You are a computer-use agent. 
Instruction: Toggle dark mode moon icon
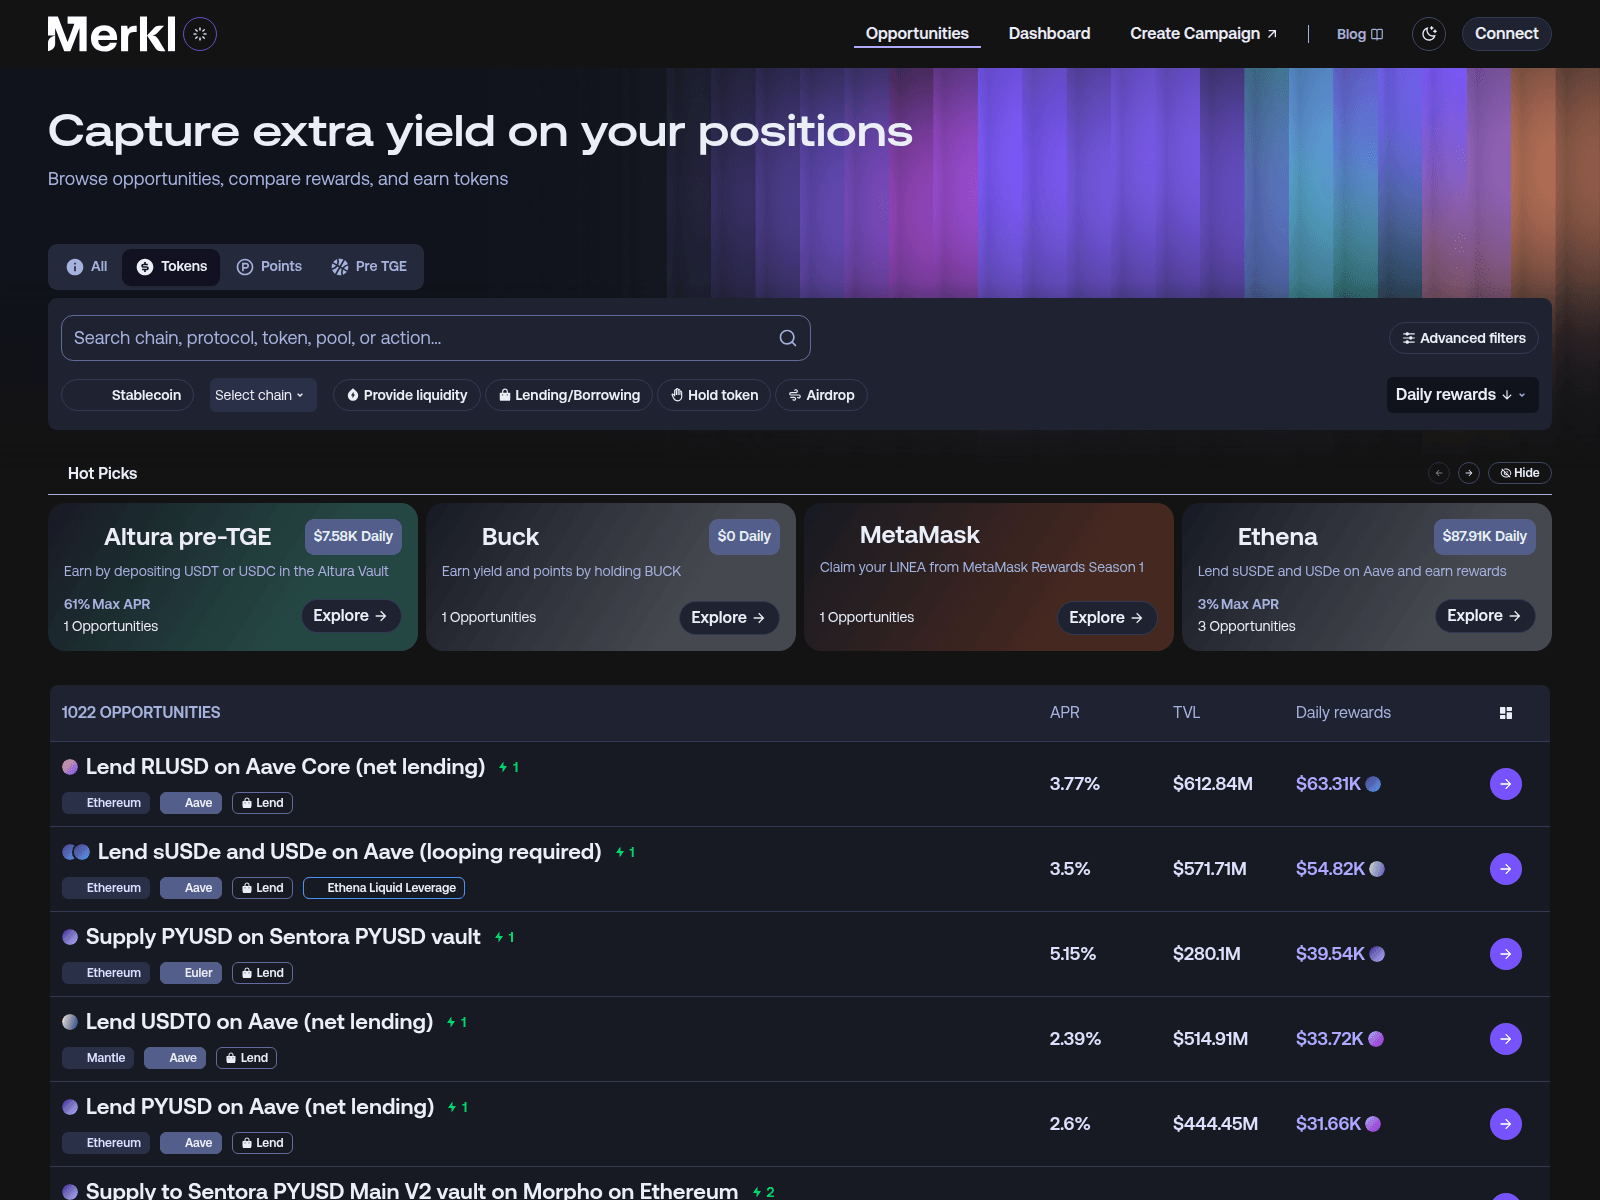point(1429,34)
